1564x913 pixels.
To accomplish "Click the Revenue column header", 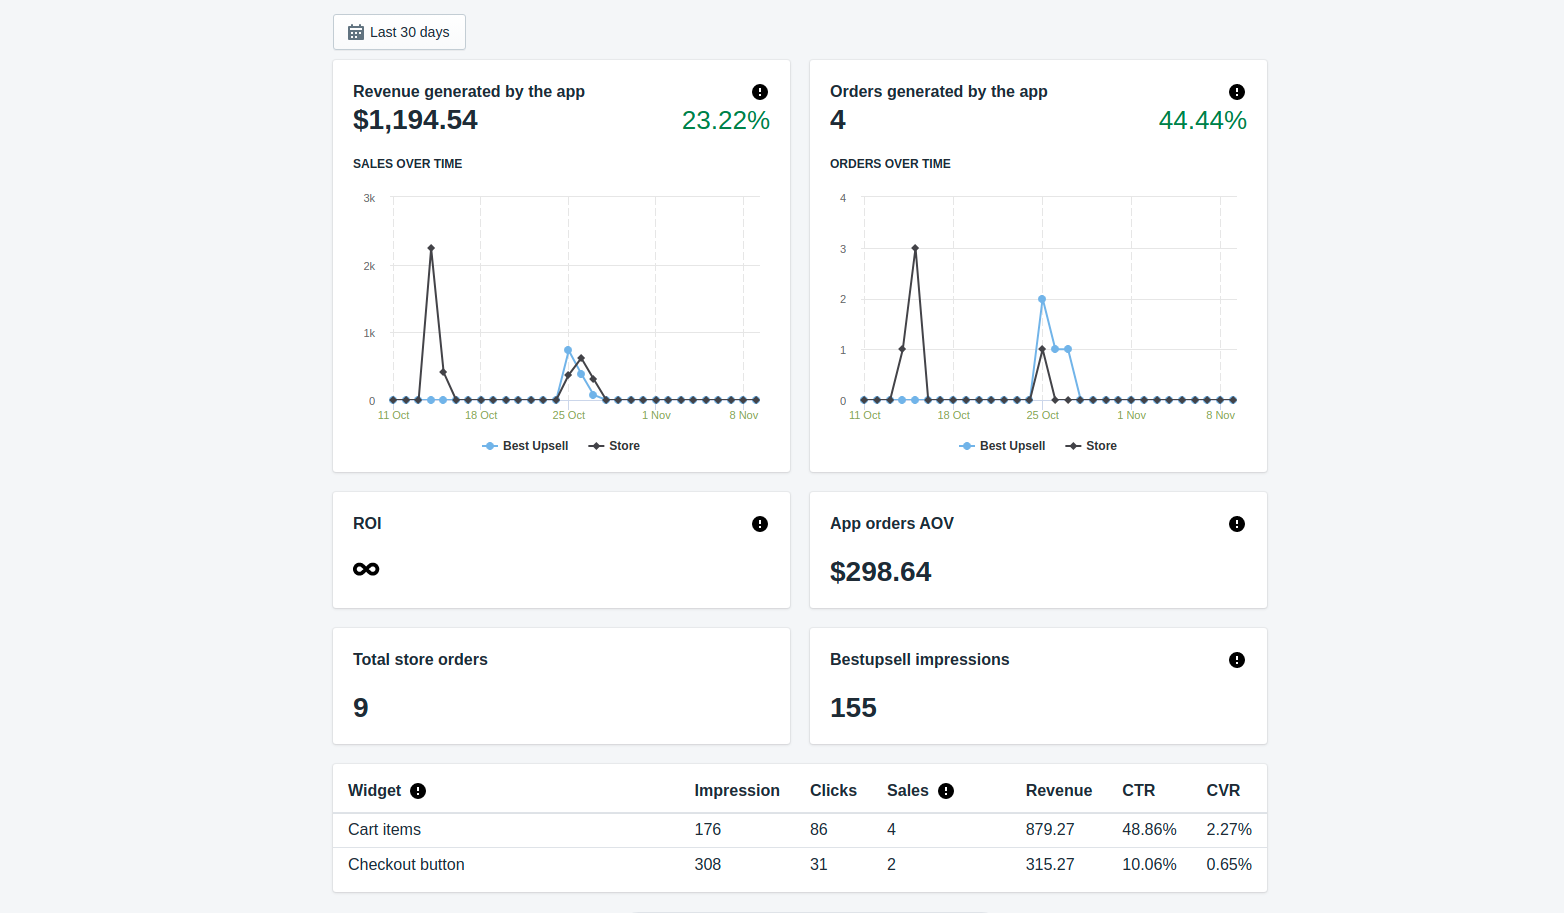I will [x=1059, y=791].
